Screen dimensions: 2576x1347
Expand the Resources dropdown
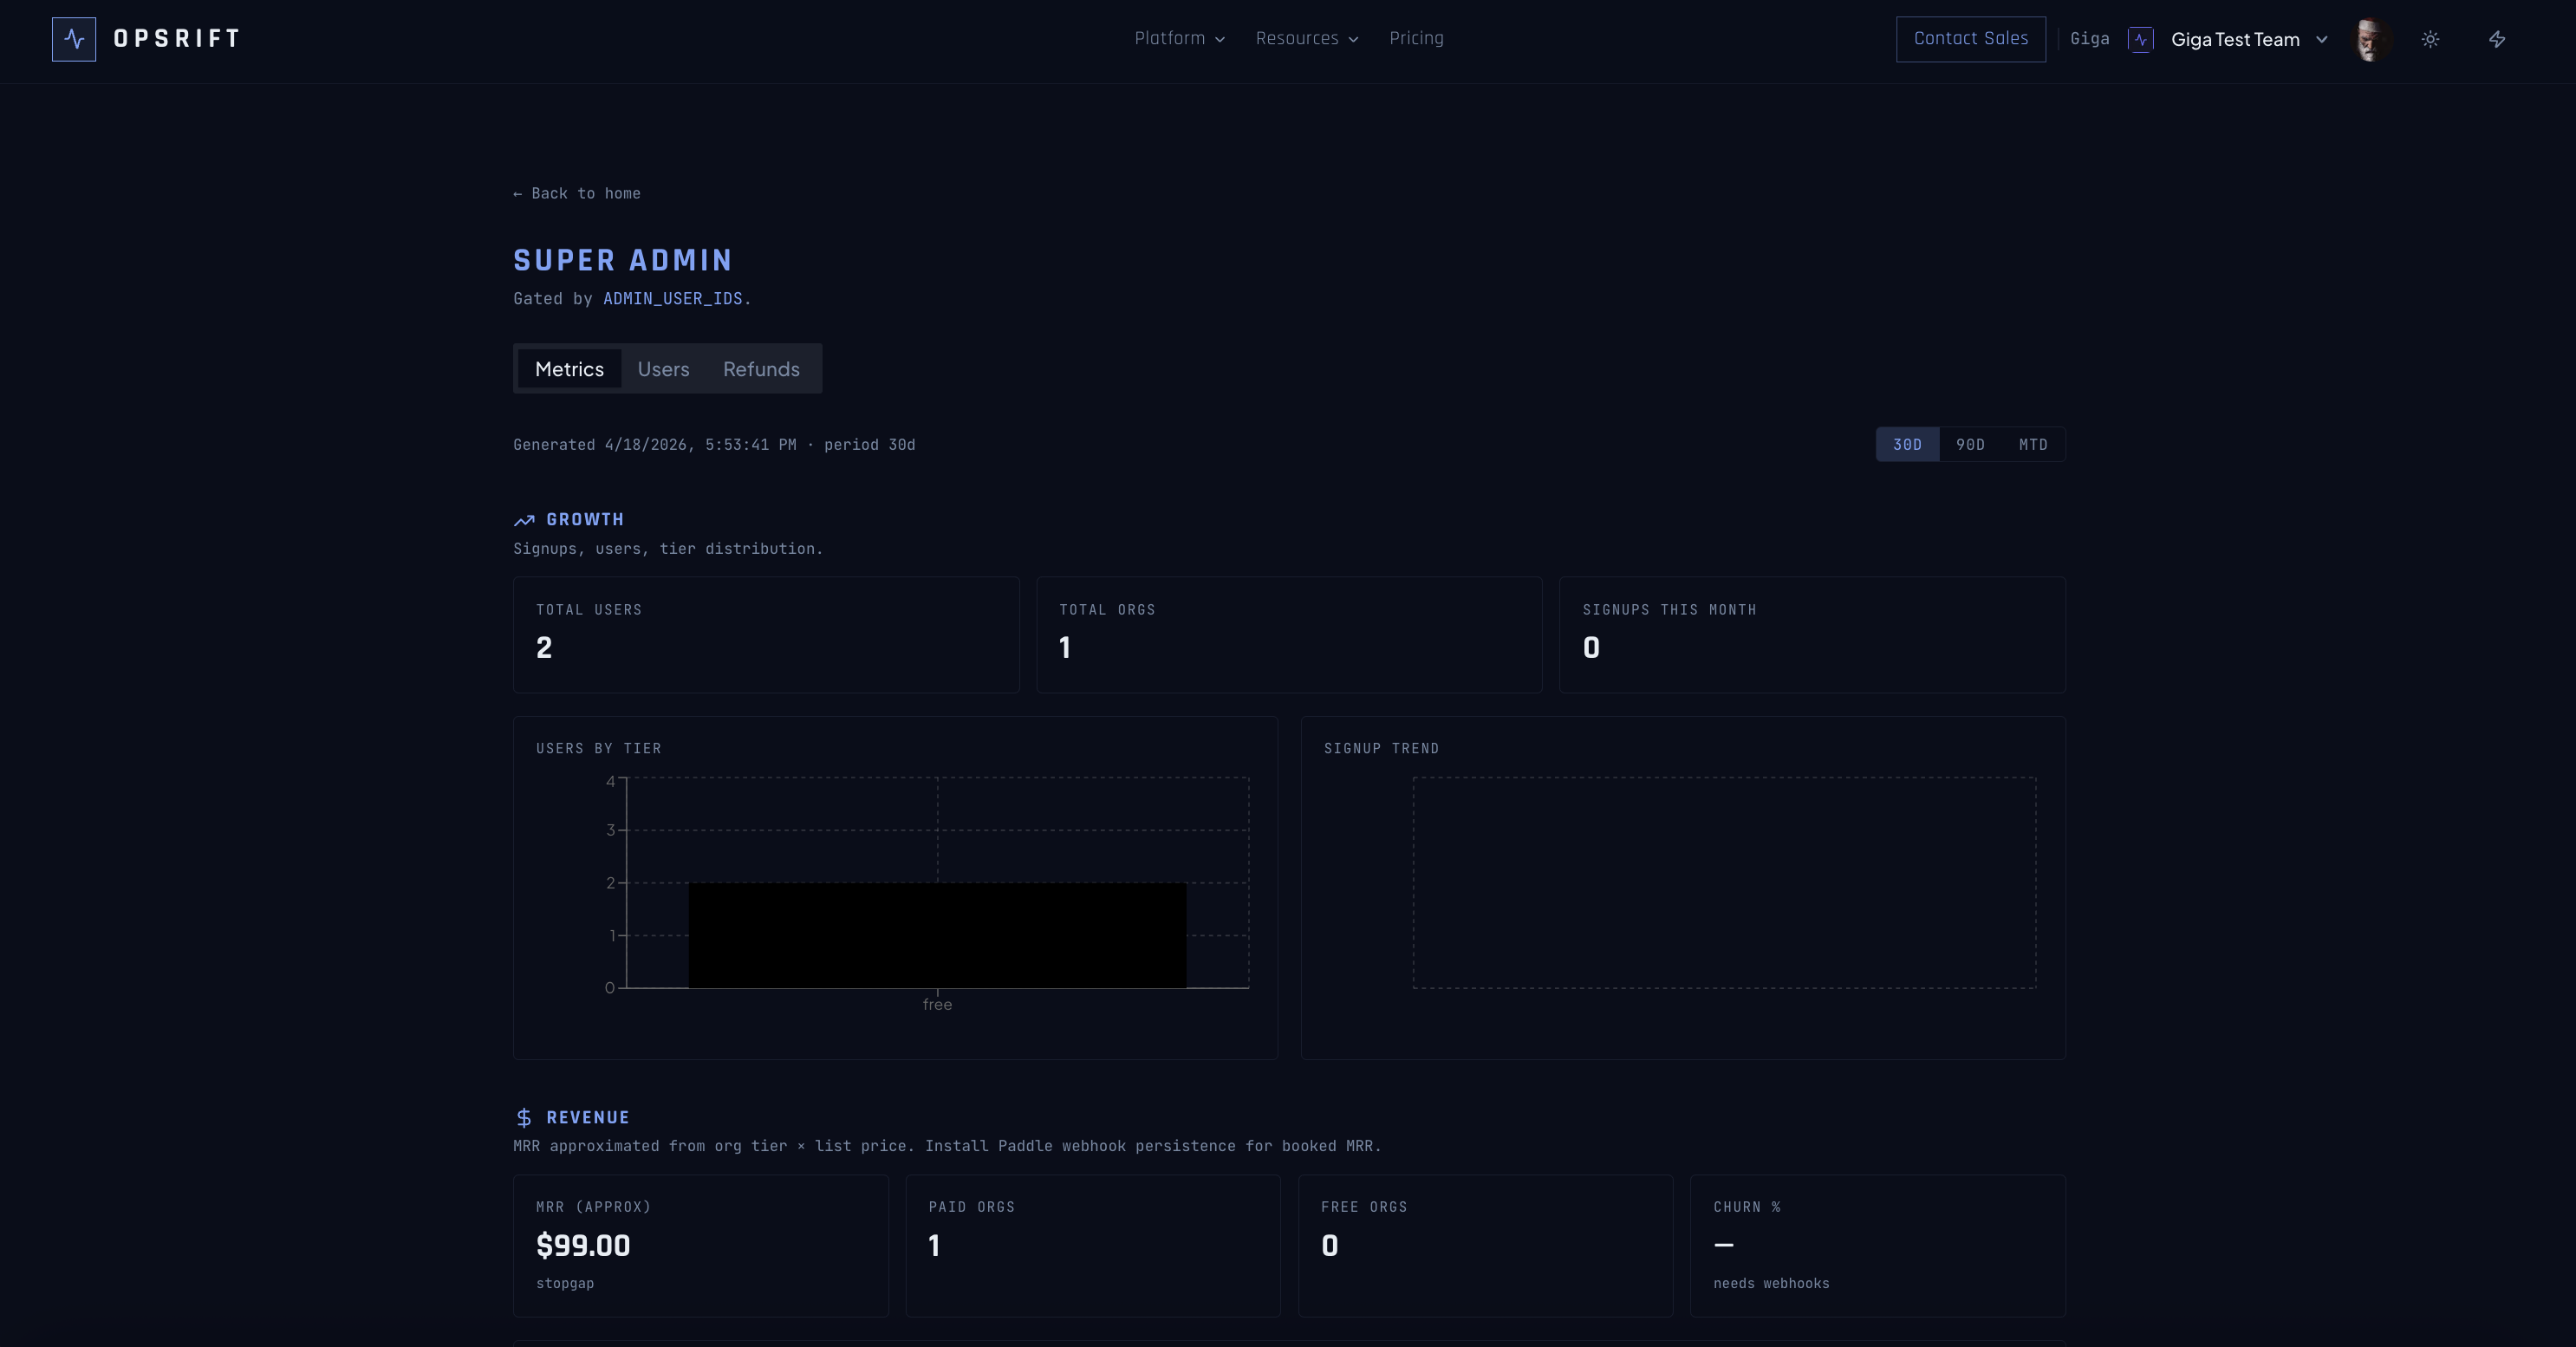coord(1306,39)
